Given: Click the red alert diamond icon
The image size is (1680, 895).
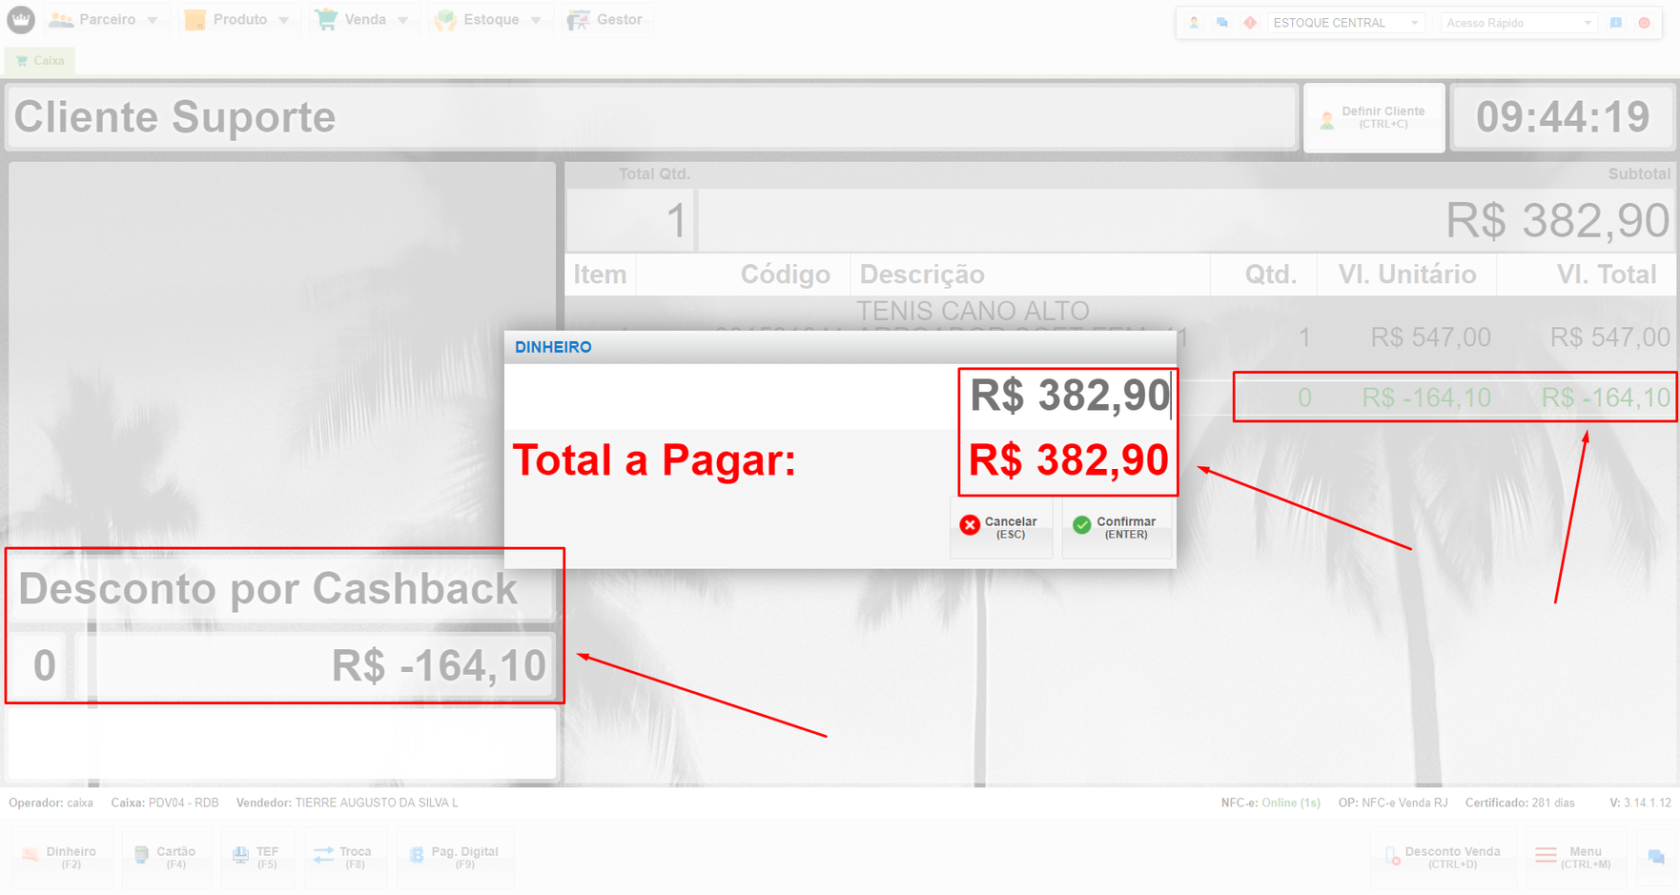Looking at the screenshot, I should 1250,22.
